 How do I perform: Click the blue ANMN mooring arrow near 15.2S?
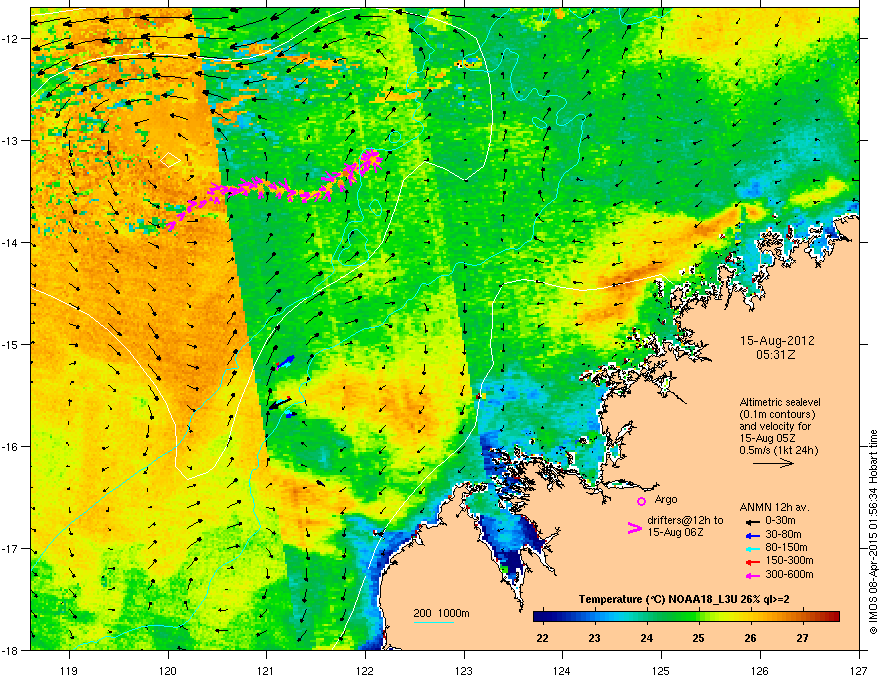pyautogui.click(x=285, y=362)
